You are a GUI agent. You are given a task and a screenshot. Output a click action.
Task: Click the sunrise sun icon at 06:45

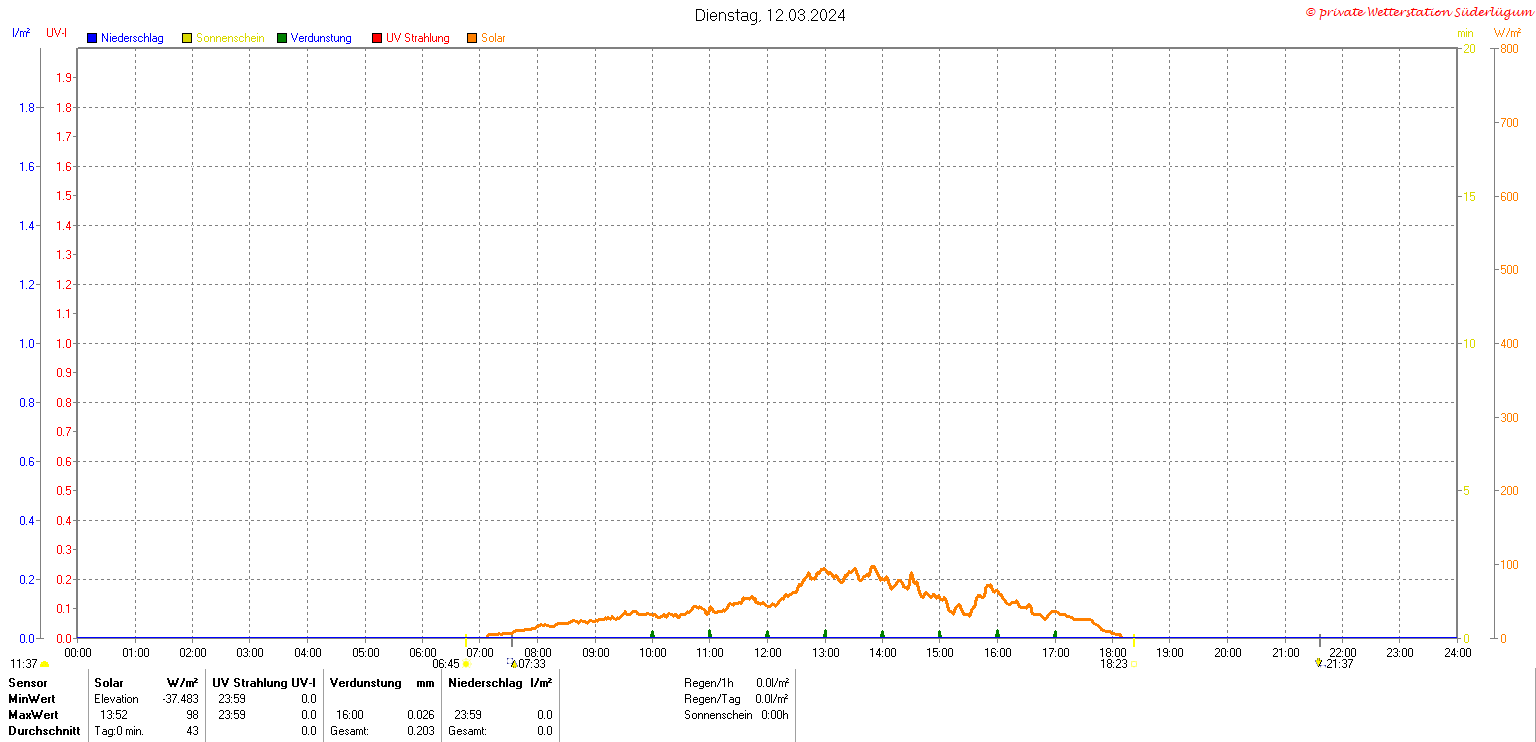pos(466,664)
